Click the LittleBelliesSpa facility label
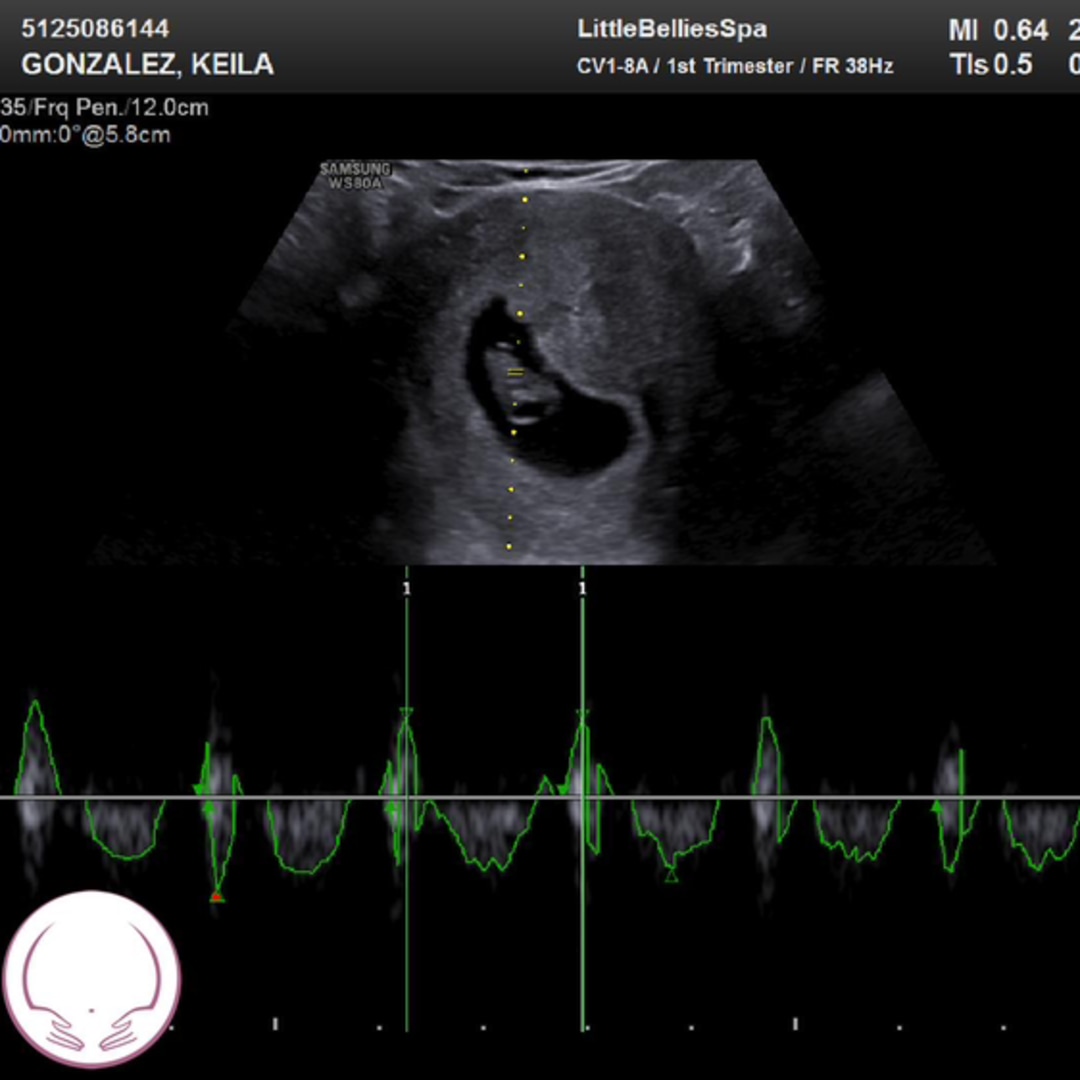 coord(672,29)
